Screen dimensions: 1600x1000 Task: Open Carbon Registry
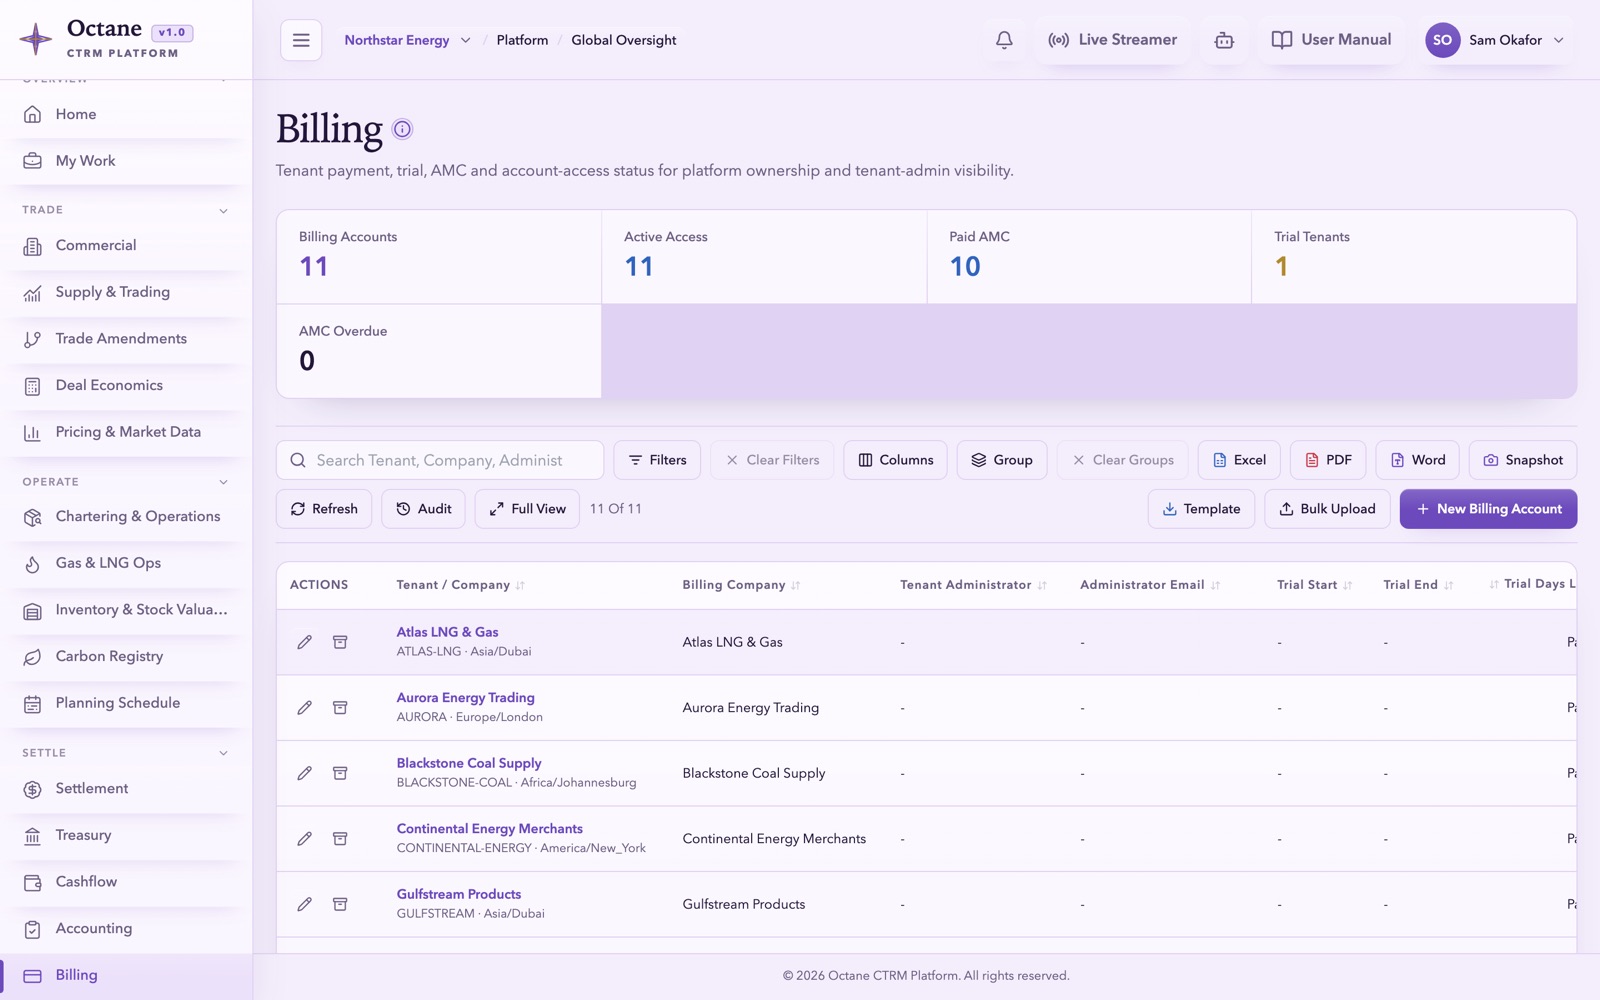coord(126,656)
